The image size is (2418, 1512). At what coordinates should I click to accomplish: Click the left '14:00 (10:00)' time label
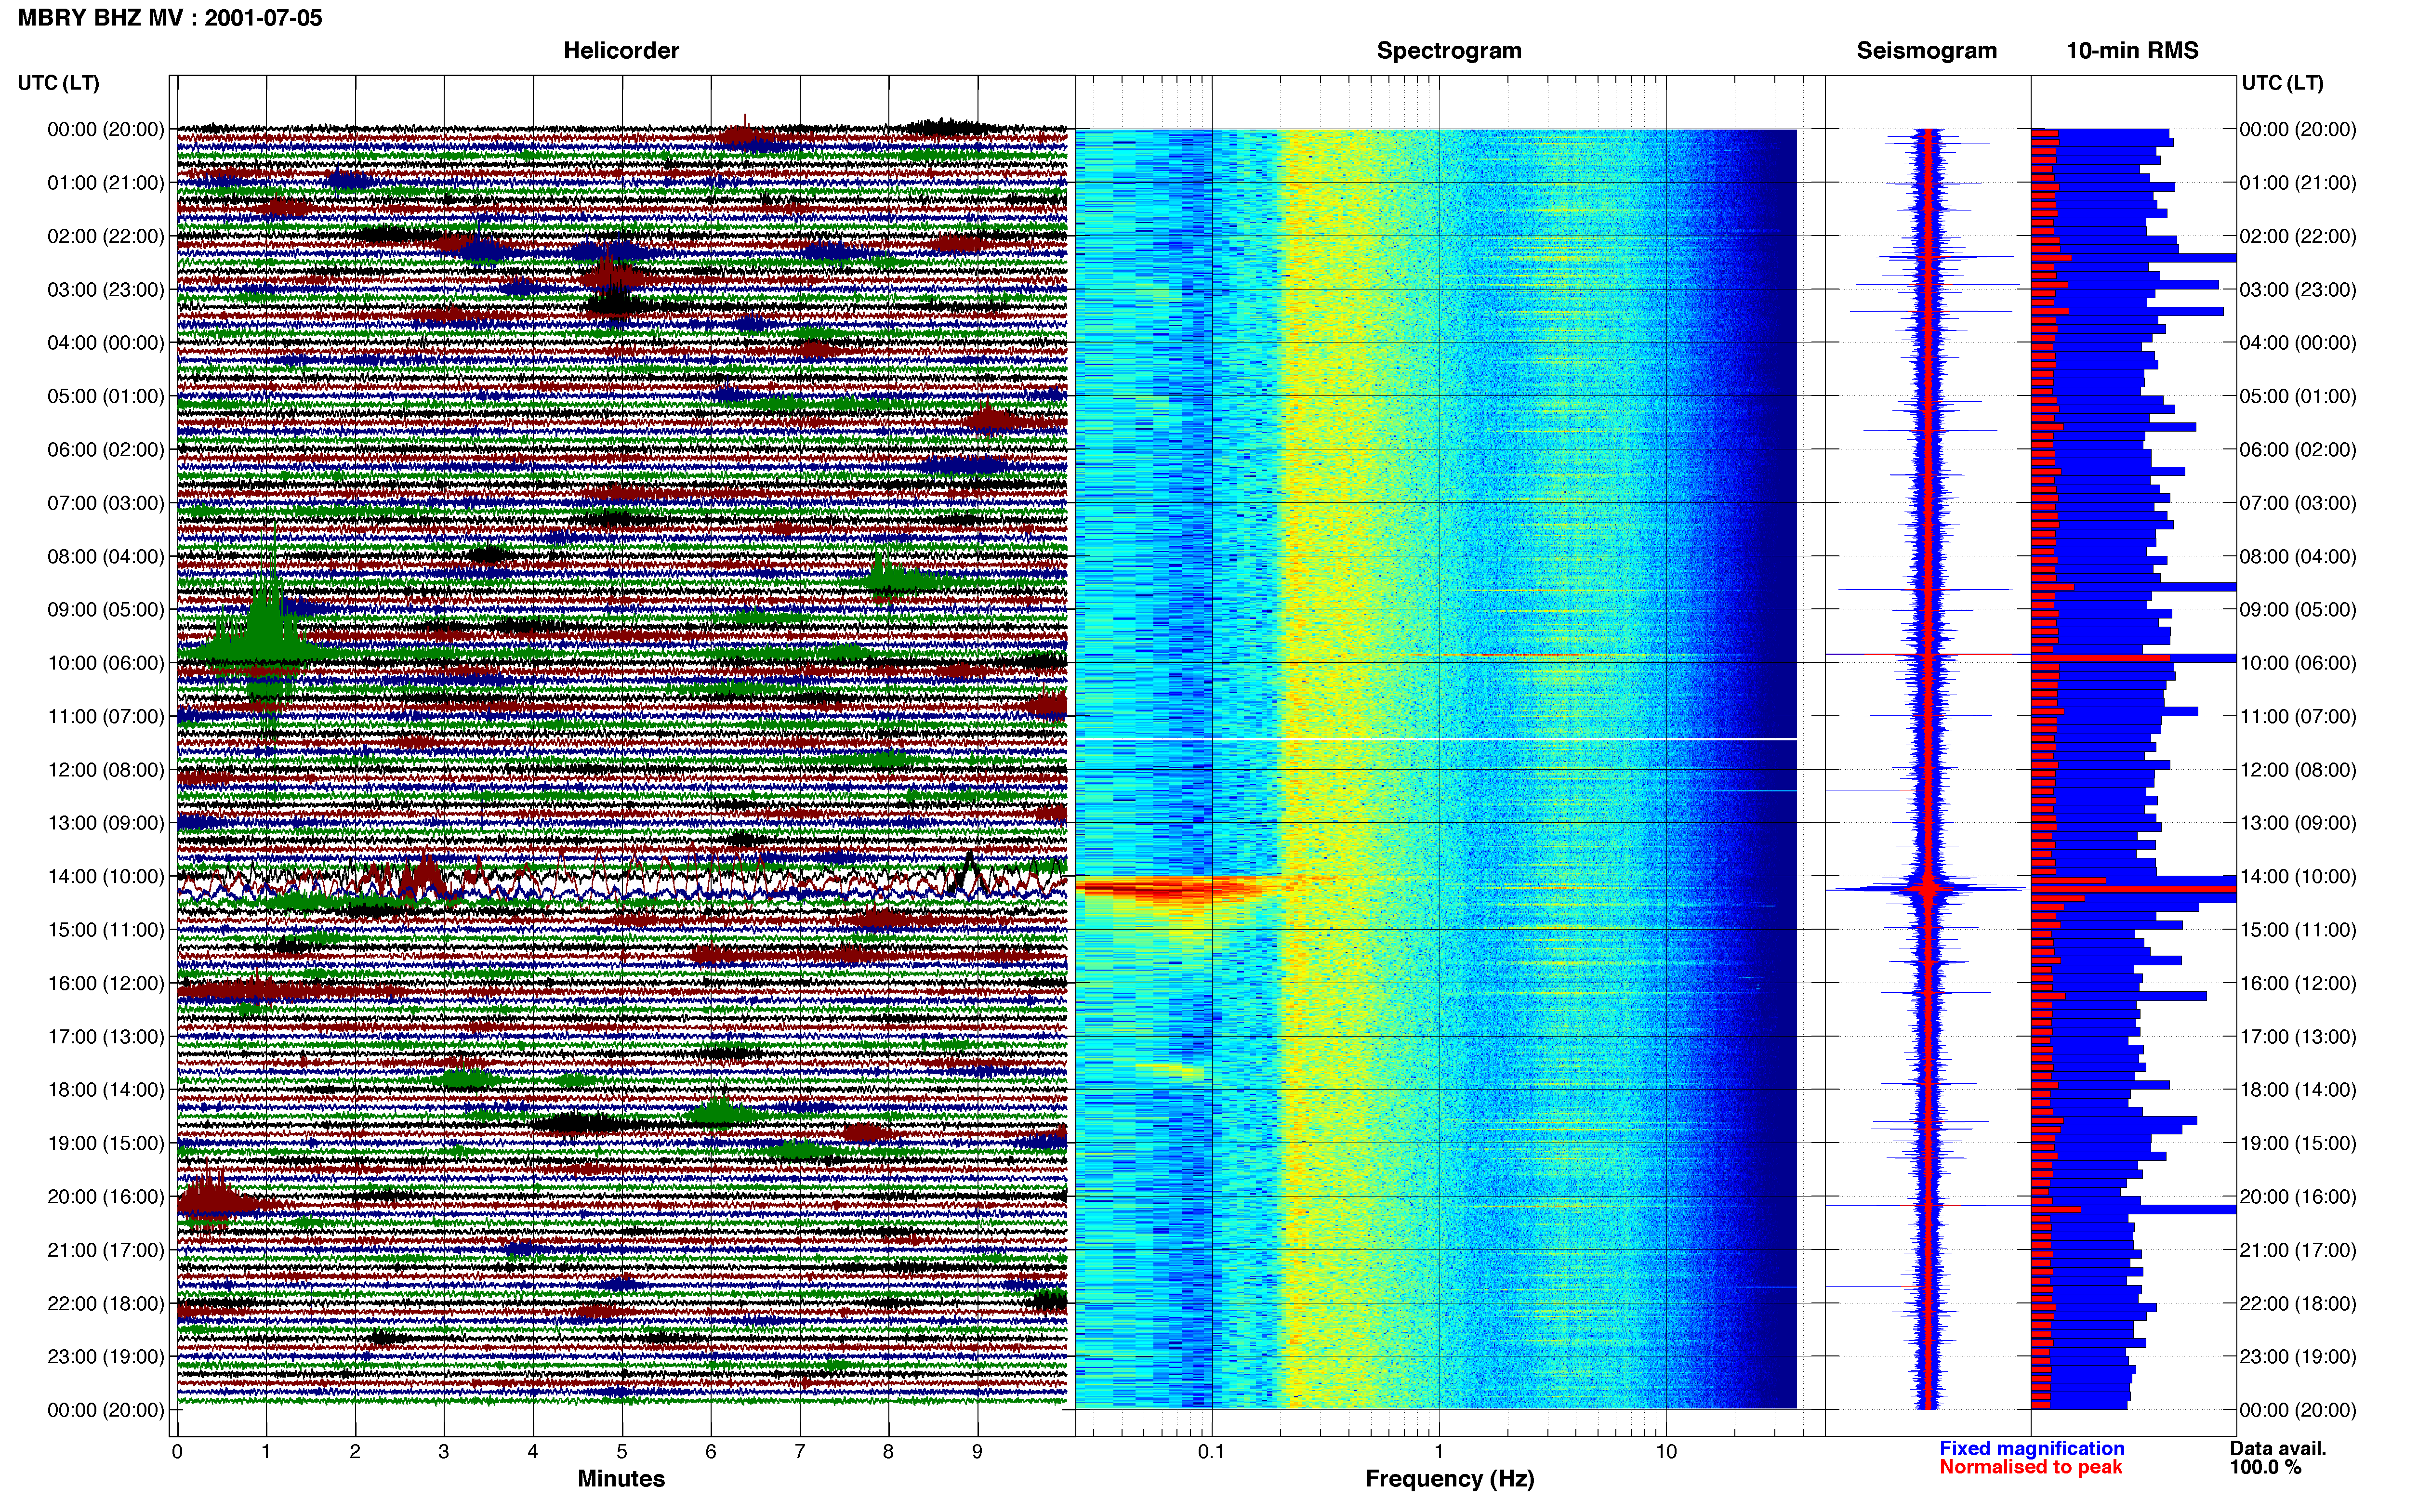tap(106, 876)
